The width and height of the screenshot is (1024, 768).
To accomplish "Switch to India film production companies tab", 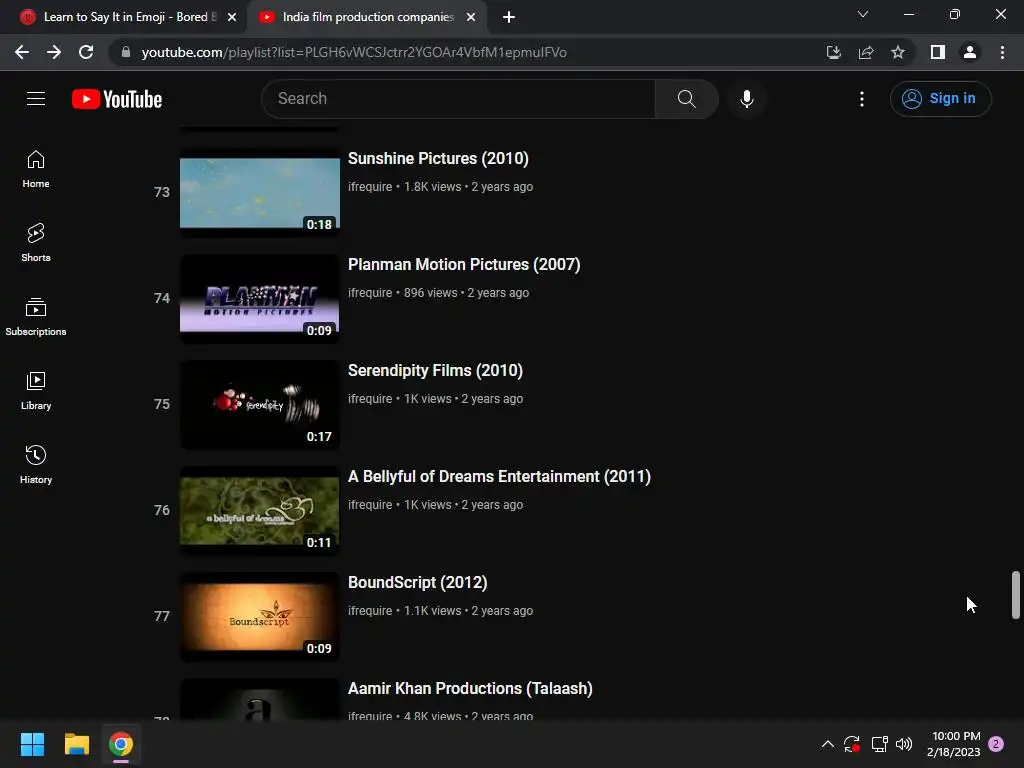I will (x=366, y=17).
